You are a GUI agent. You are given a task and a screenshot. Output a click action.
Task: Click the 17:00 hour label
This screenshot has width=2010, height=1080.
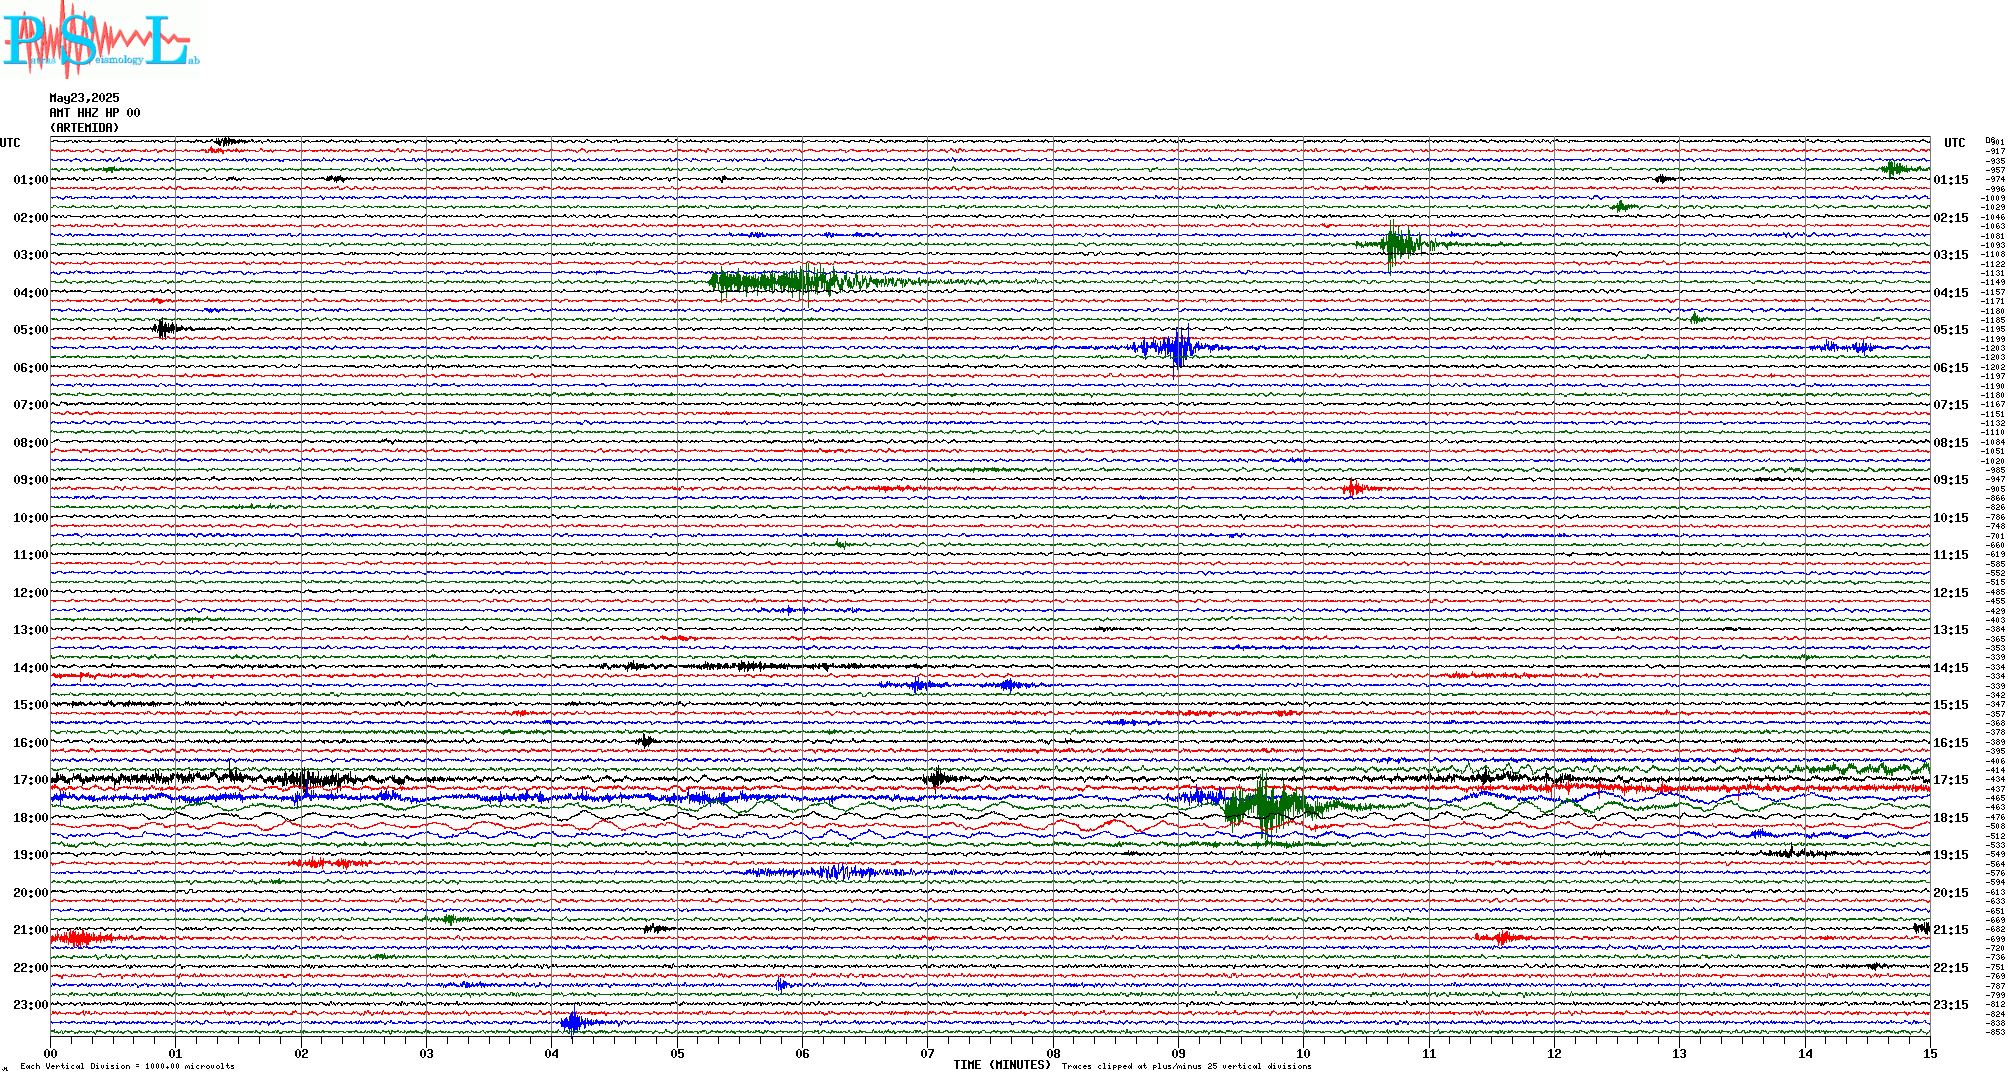point(30,780)
